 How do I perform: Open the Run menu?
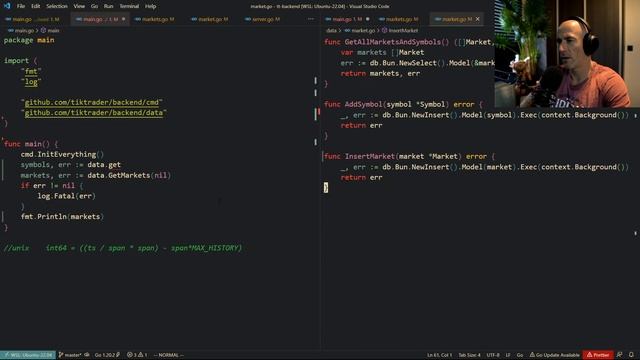point(108,7)
